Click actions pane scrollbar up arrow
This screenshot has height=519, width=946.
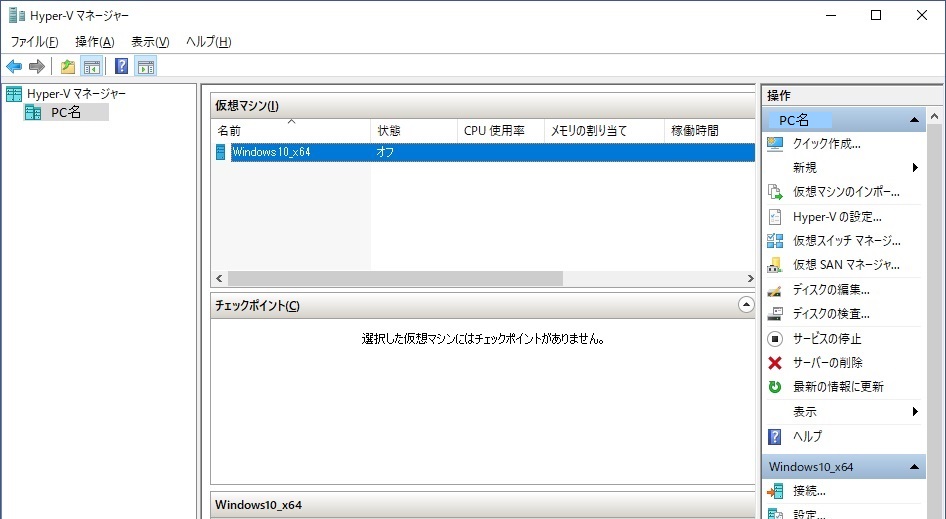[x=935, y=116]
